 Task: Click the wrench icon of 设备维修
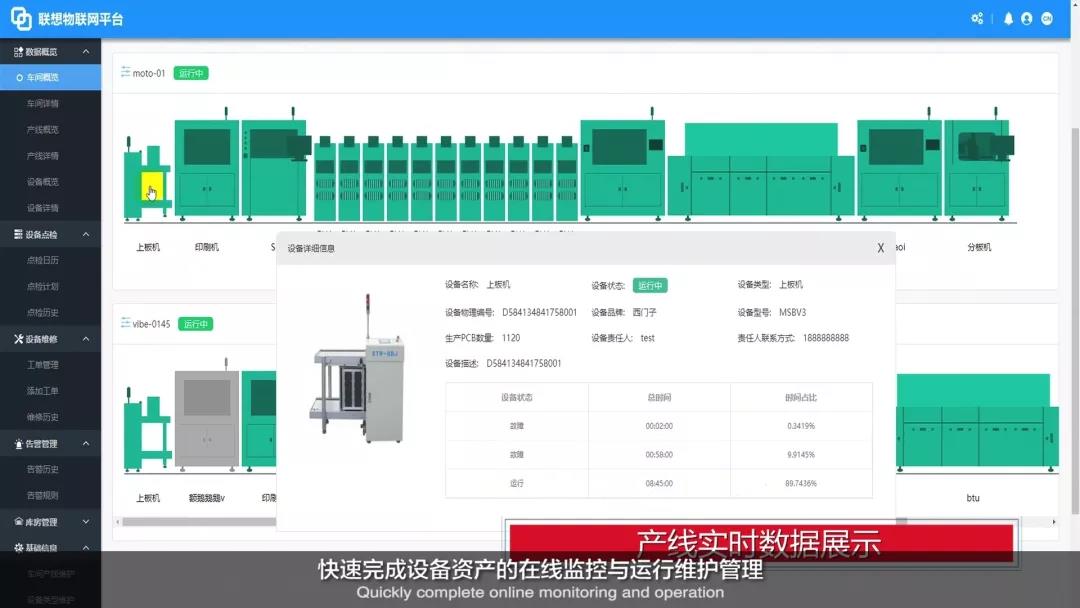(19, 339)
